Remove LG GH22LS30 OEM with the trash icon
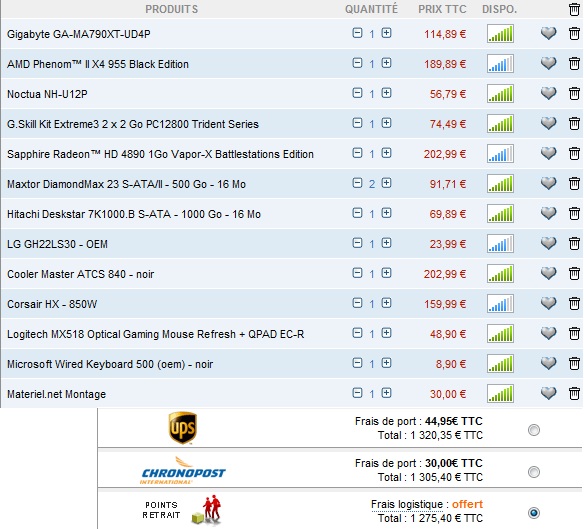584x529 pixels. [x=574, y=244]
